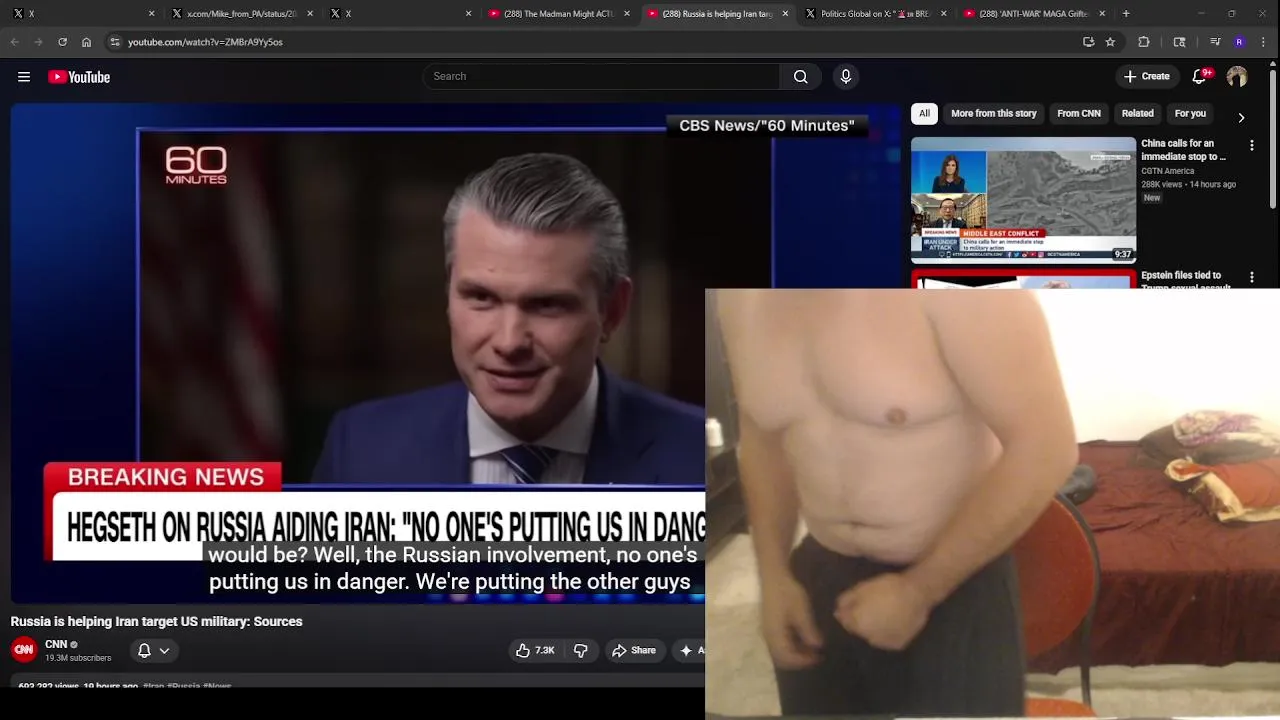Go back with browser back arrow
This screenshot has height=720, width=1280.
tap(14, 42)
